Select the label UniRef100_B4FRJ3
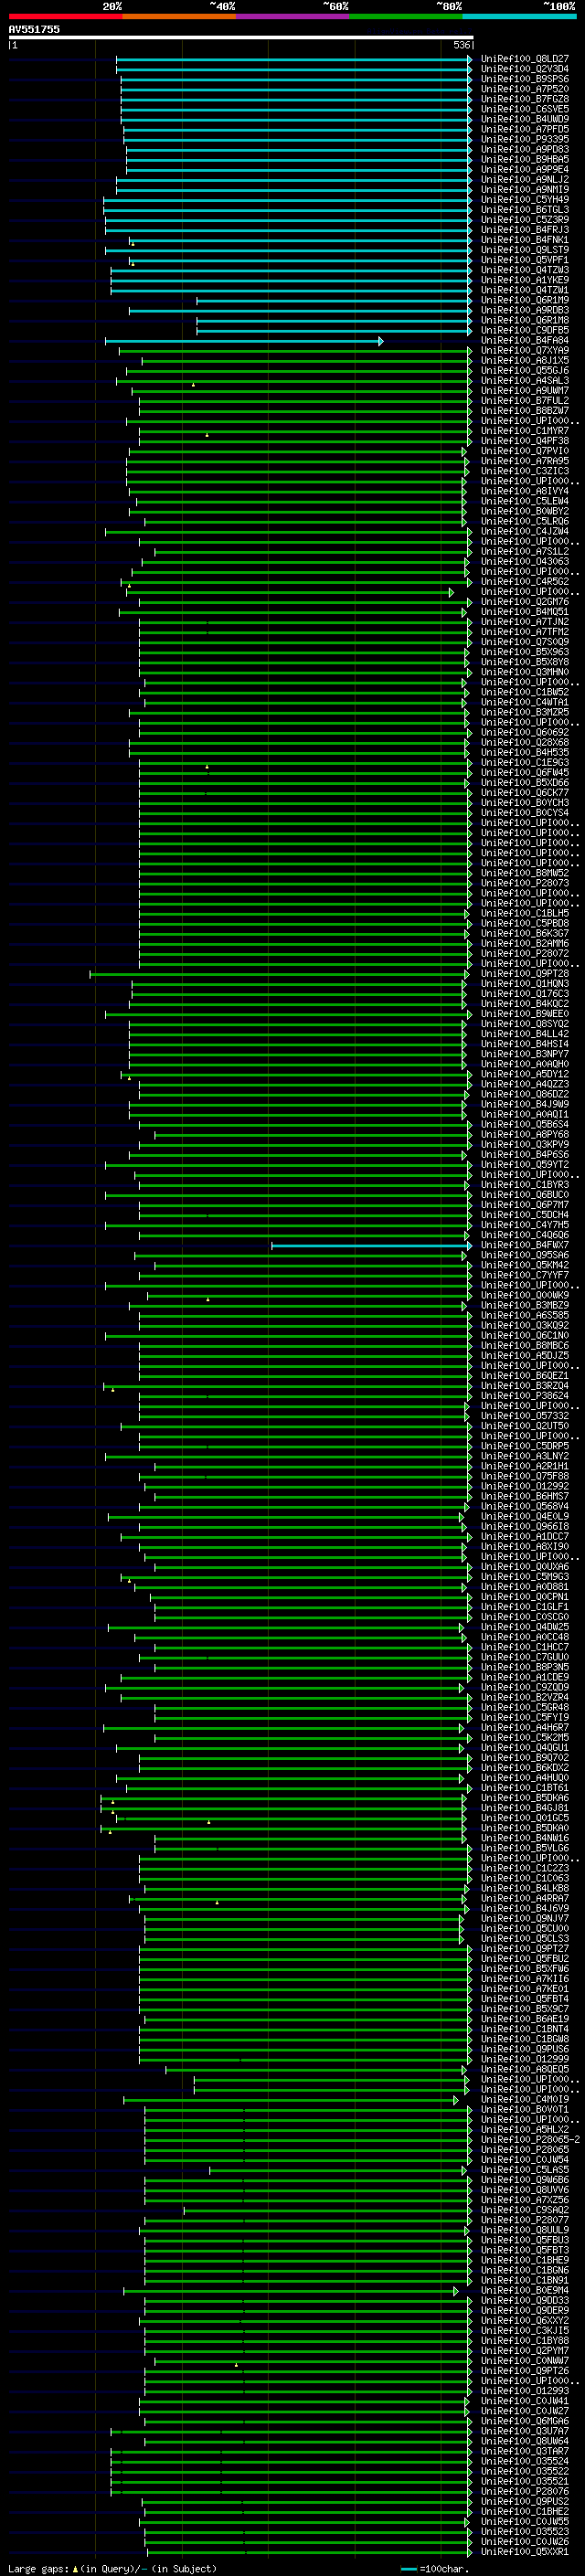The width and height of the screenshot is (585, 2576). pos(525,230)
